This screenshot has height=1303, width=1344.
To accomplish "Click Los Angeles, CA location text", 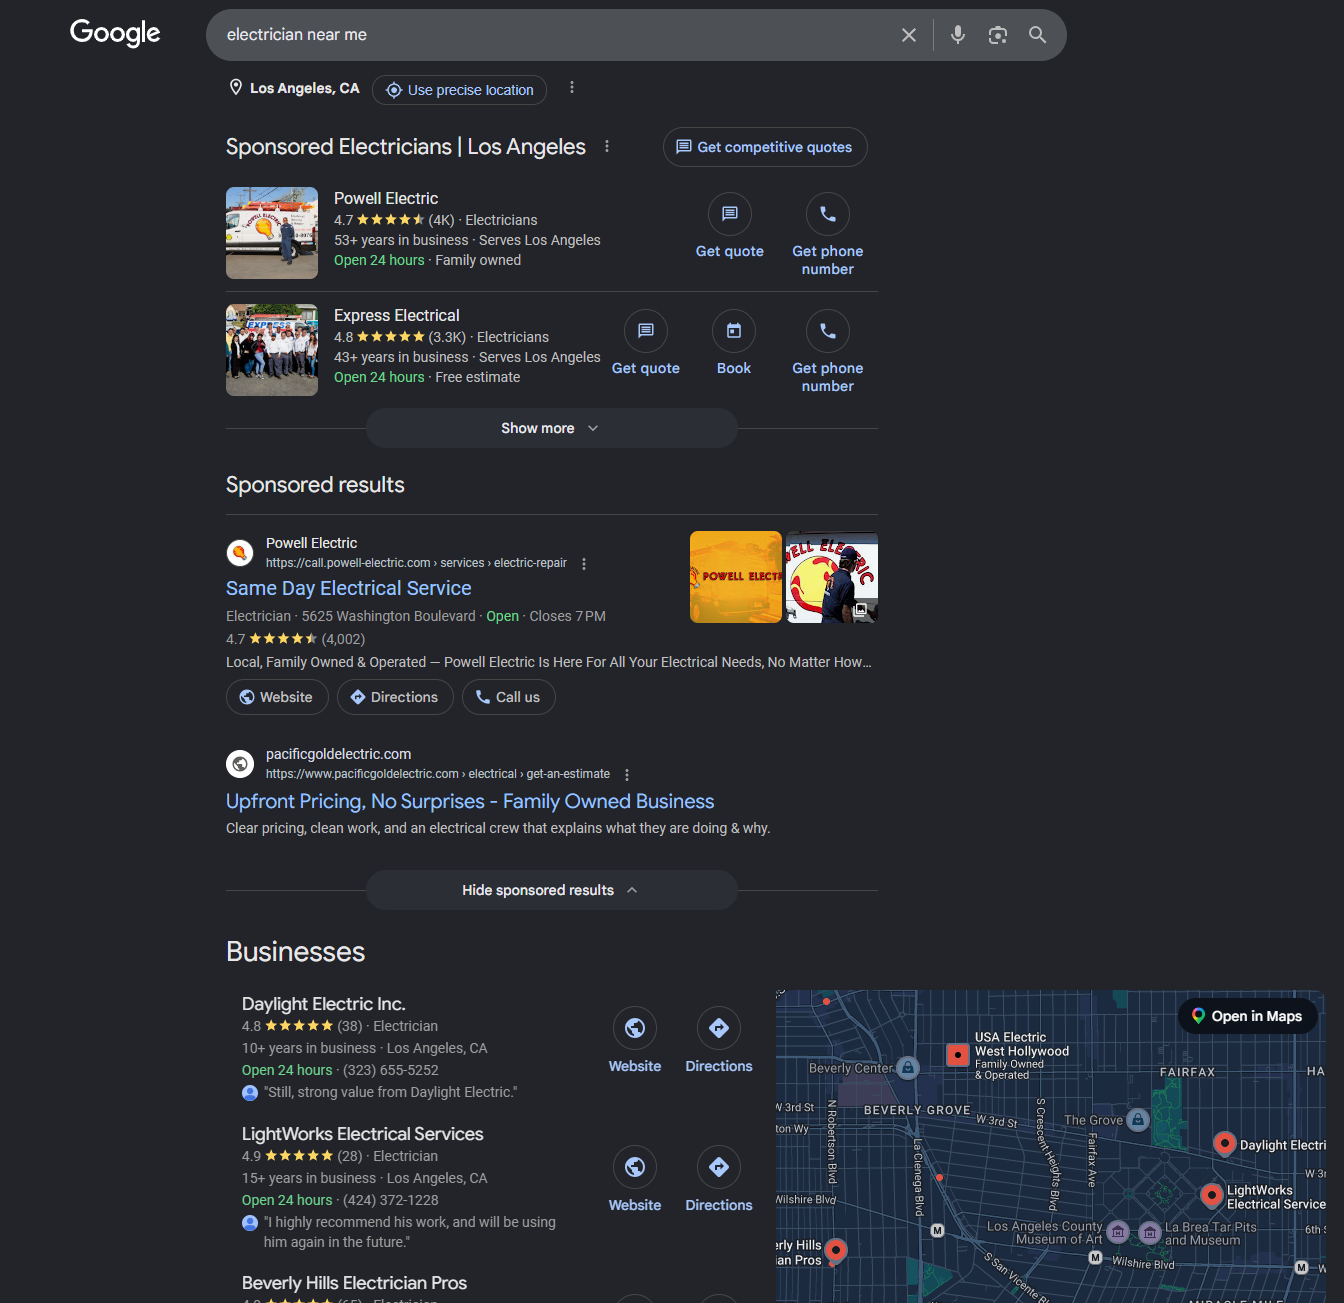I will (305, 88).
